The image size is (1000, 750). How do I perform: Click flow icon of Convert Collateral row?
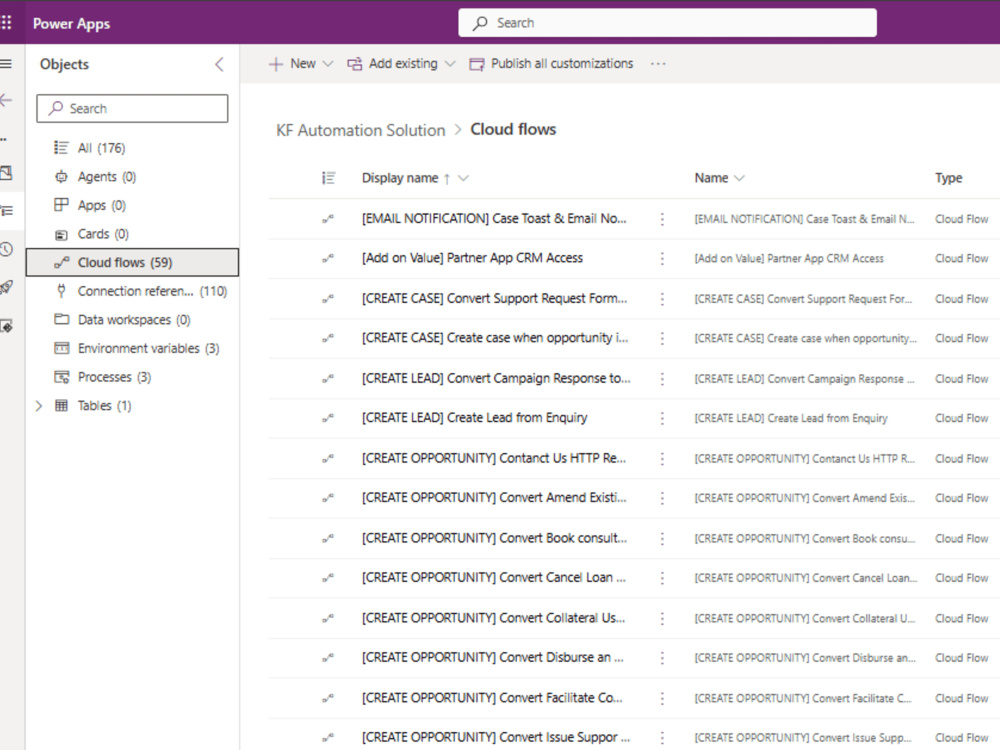tap(328, 618)
